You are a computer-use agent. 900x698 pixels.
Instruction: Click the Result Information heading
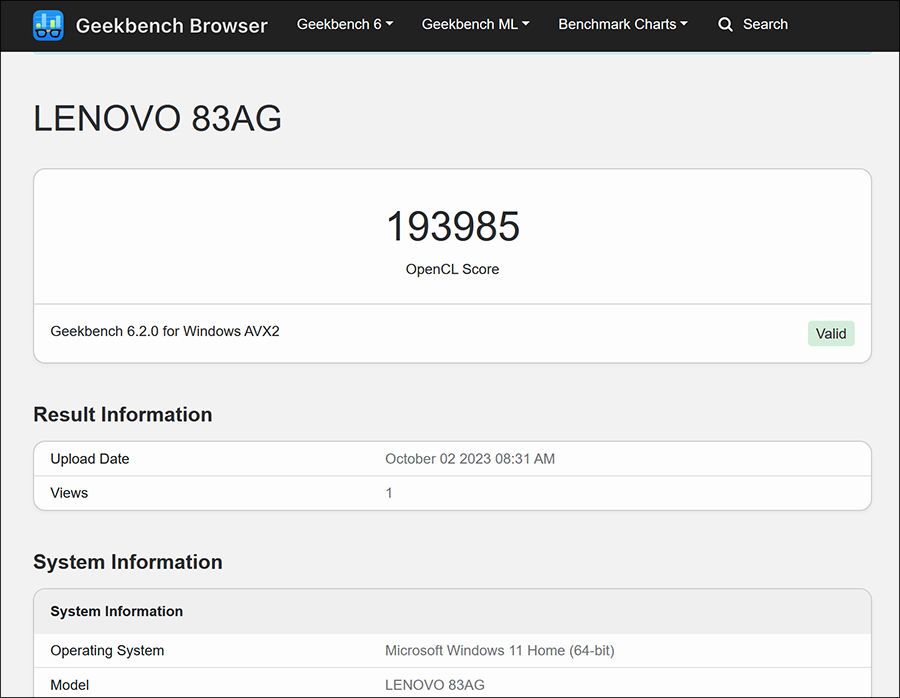(123, 414)
